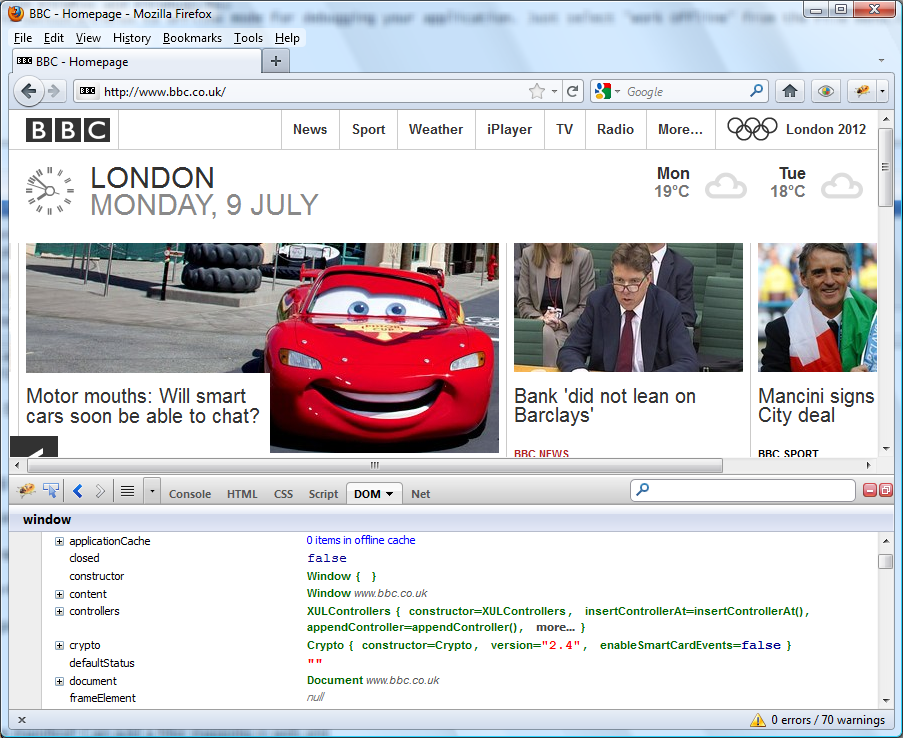Open the BBC Radio link
Viewport: 903px width, 738px height.
point(615,130)
